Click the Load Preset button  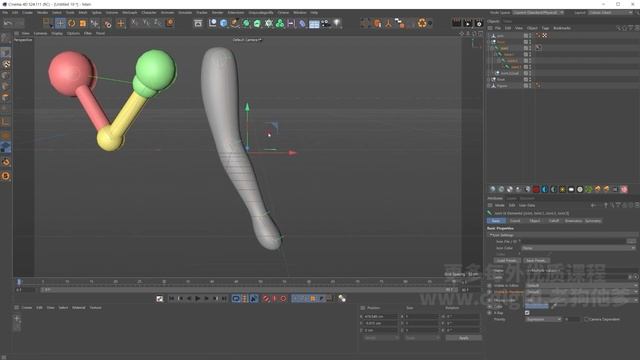[507, 260]
